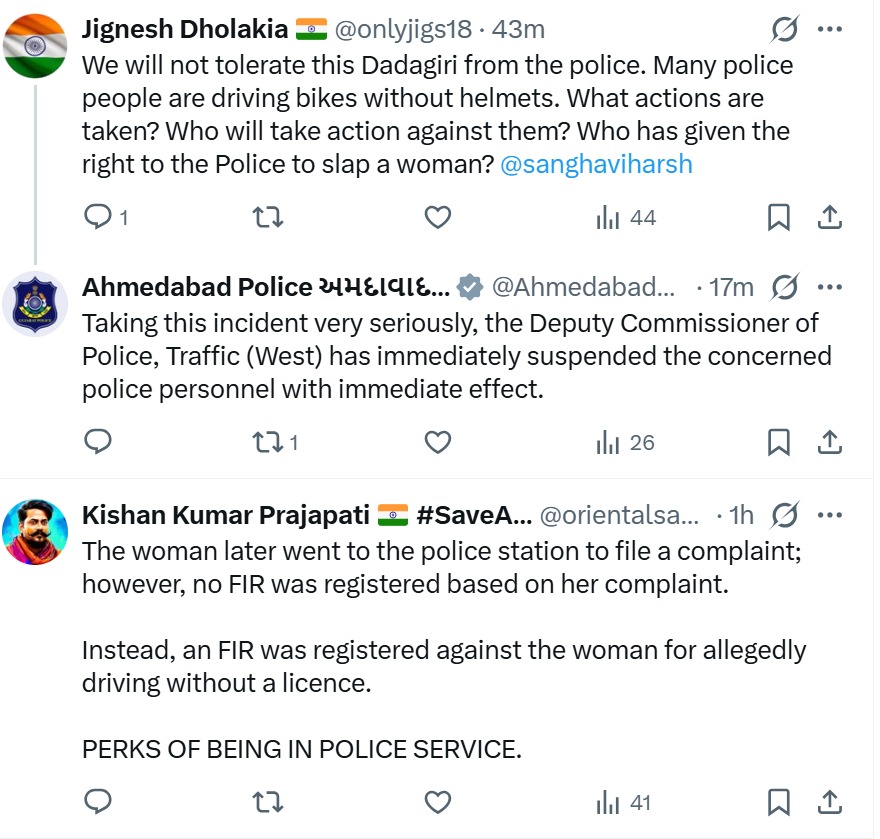Bookmark Kishan Kumar Prajapati's tweet
The height and width of the screenshot is (839, 880).
point(779,801)
